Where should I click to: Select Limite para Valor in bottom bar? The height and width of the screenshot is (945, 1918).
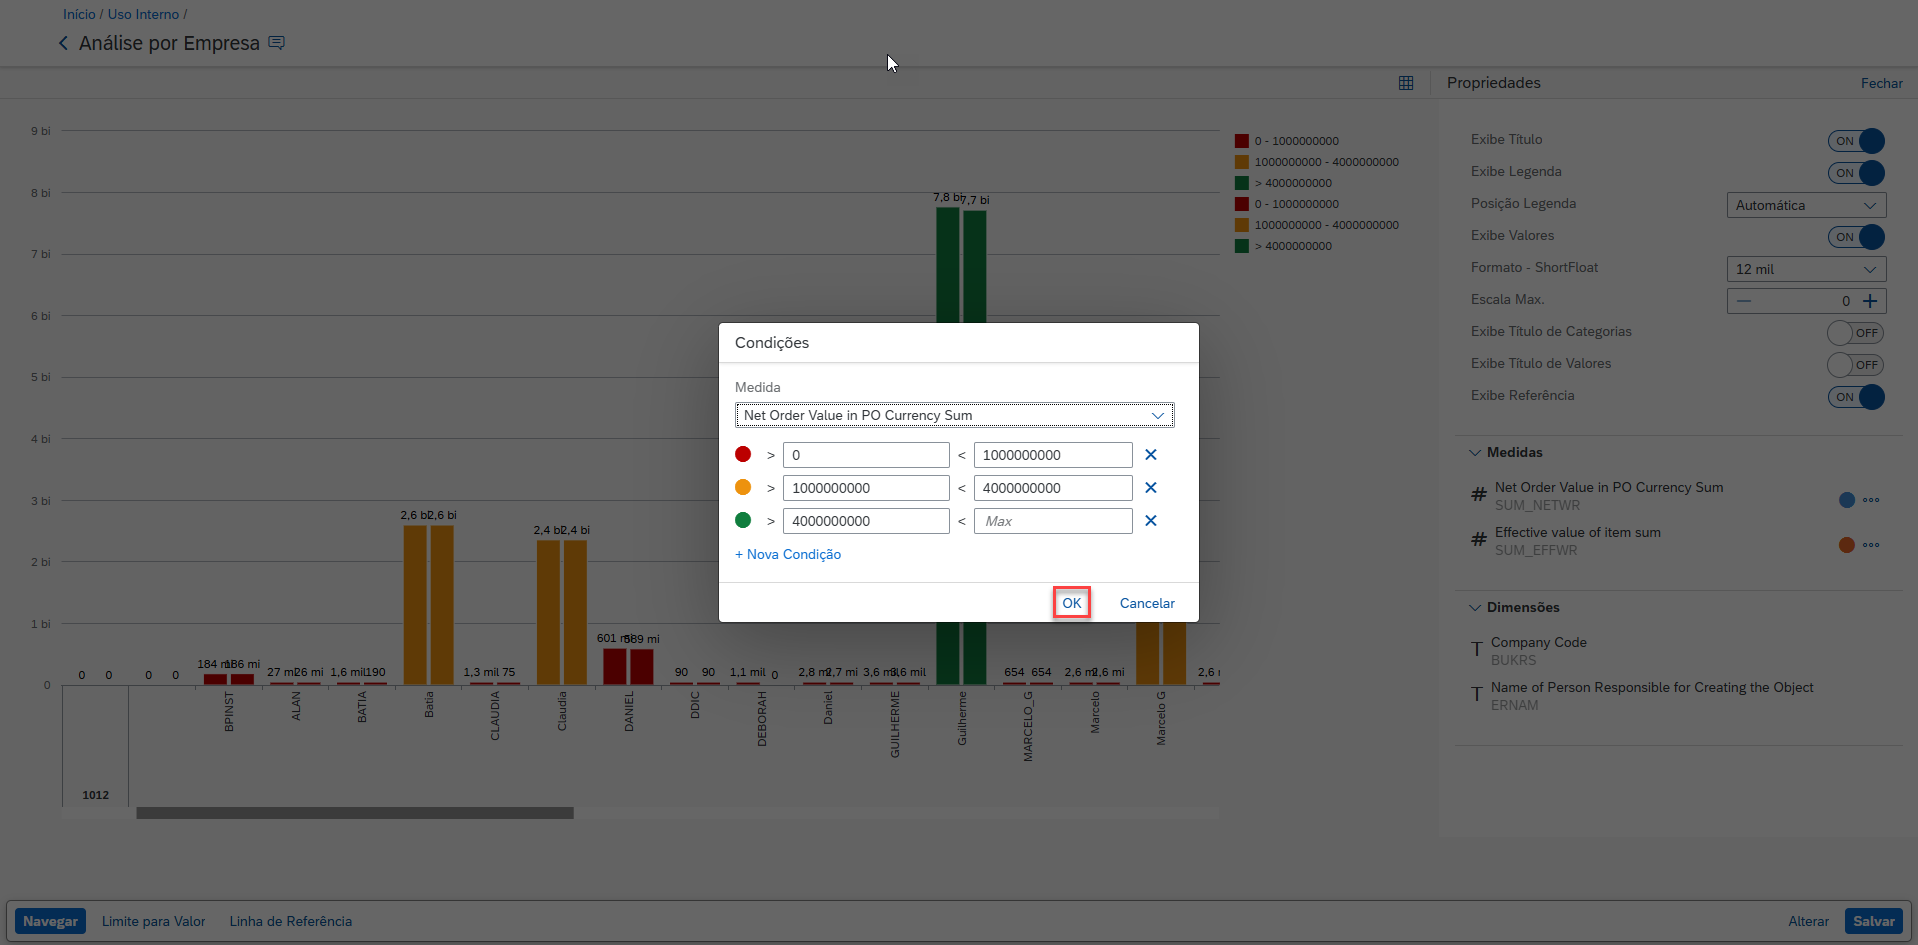[153, 921]
